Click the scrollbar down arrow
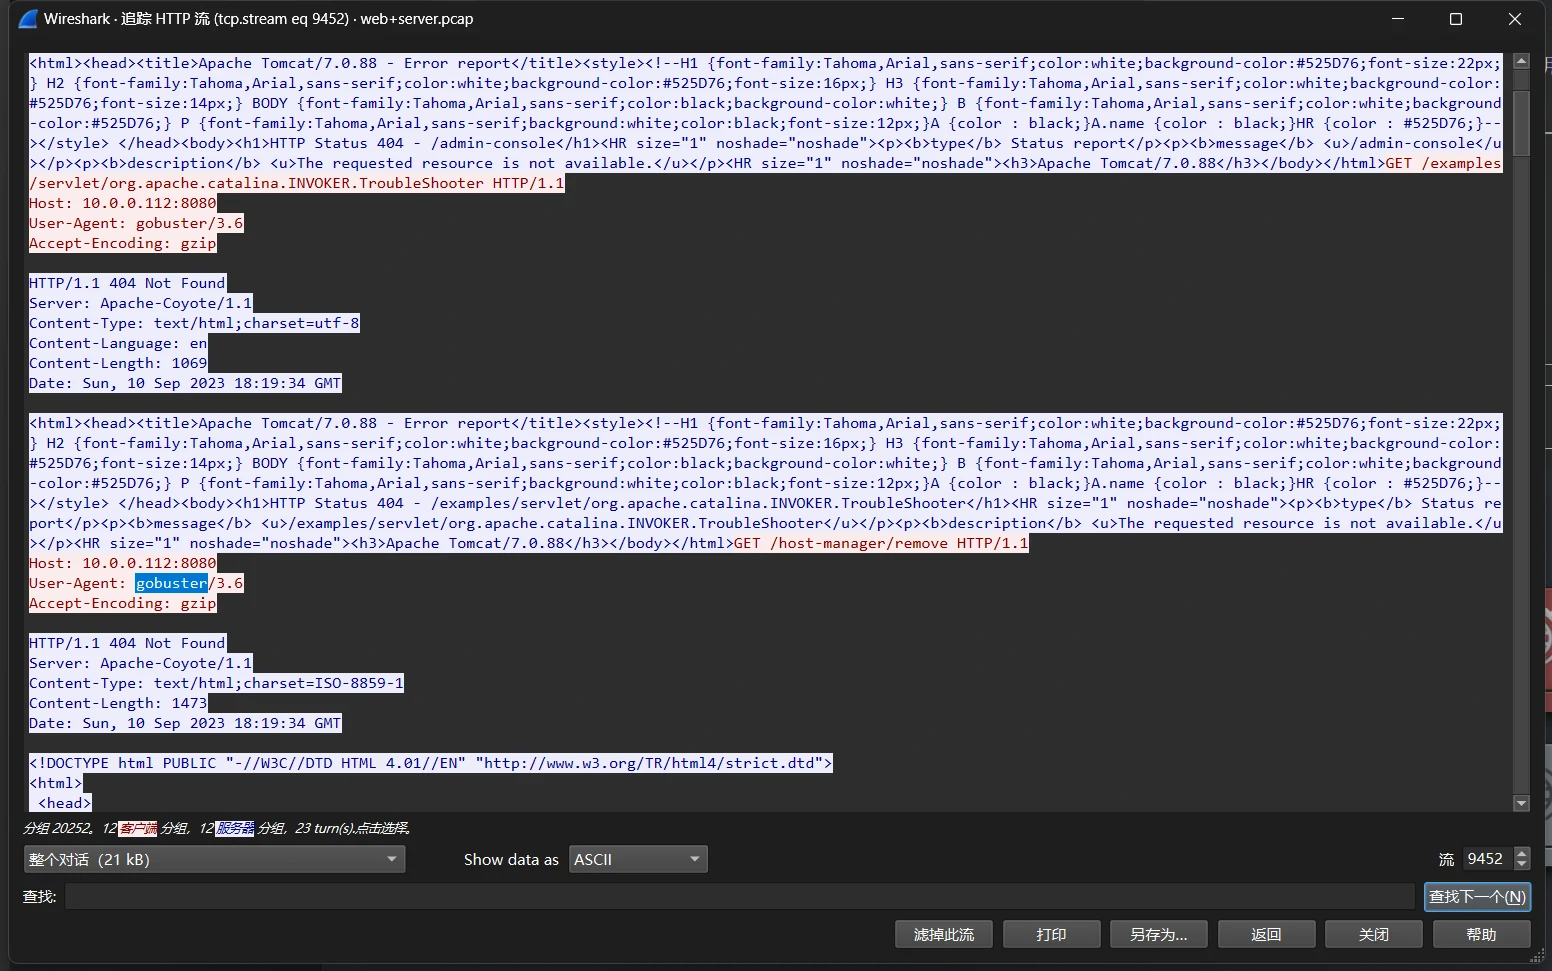This screenshot has height=971, width=1552. click(x=1521, y=803)
